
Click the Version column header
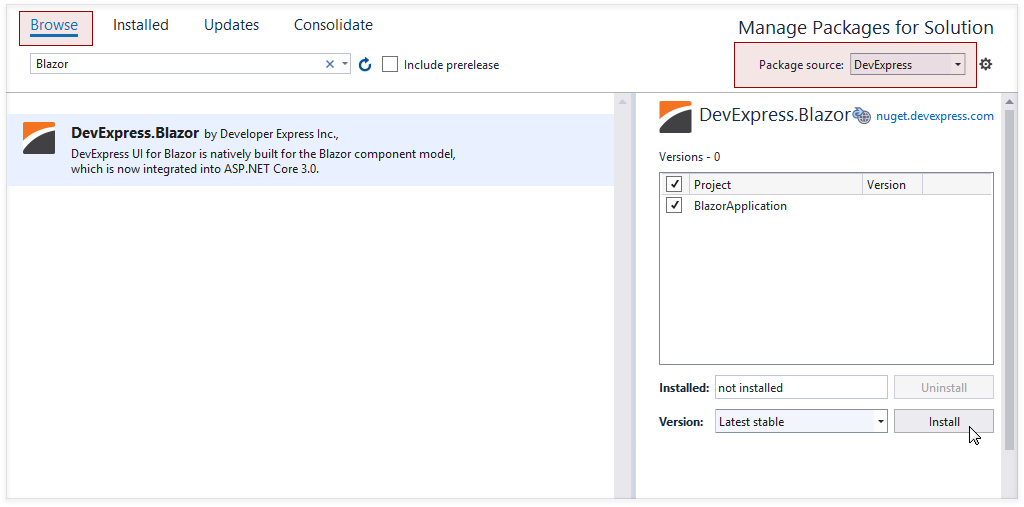point(892,185)
